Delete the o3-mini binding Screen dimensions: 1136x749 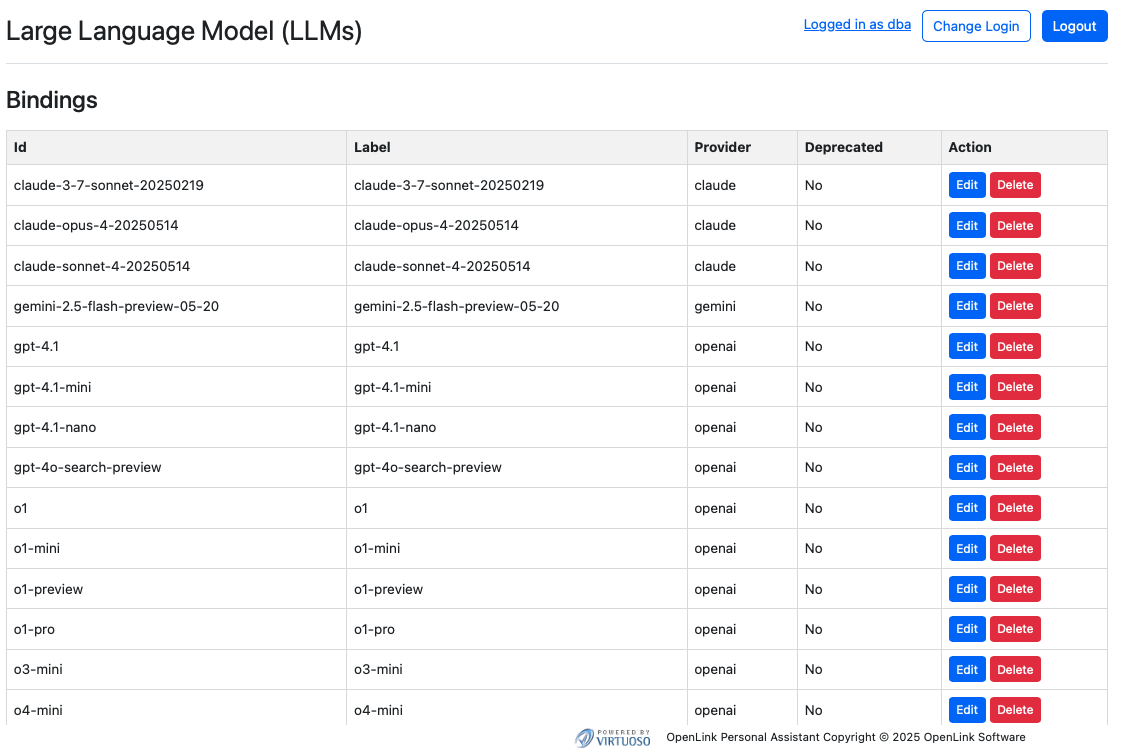click(1015, 669)
